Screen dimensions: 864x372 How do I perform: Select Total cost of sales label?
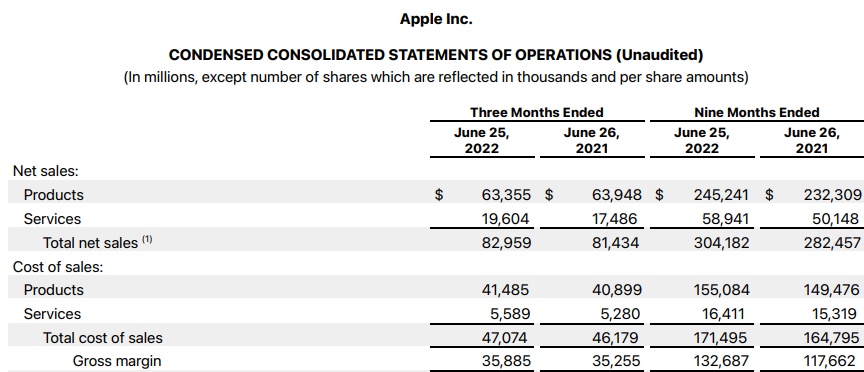(102, 337)
